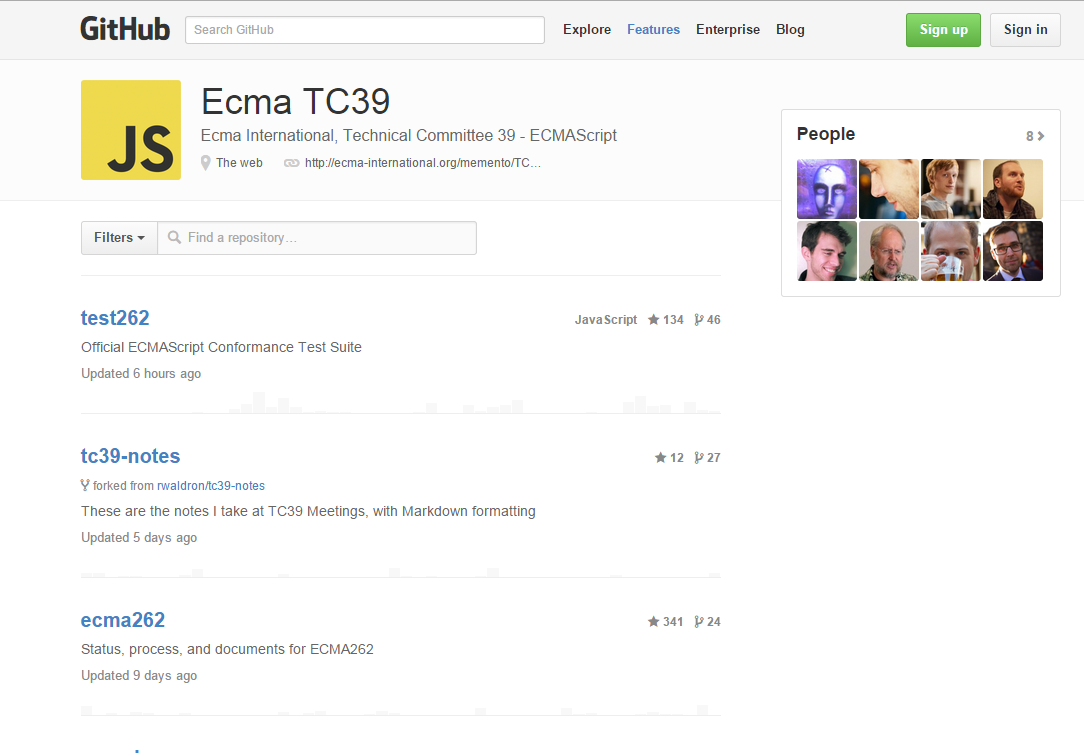1084x753 pixels.
Task: Open the GitHub logo home link
Action: [x=125, y=29]
